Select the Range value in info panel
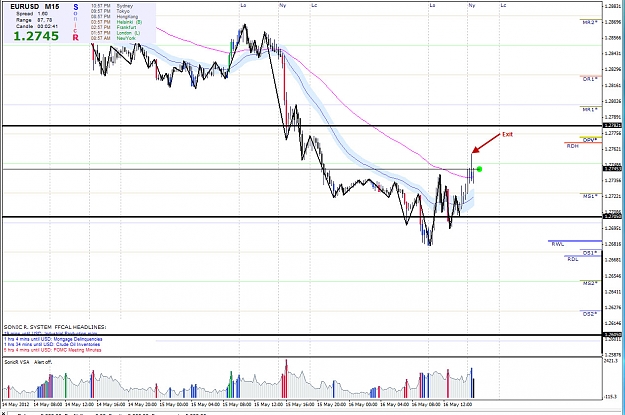Viewport: 625px width, 415px height. pyautogui.click(x=46, y=20)
